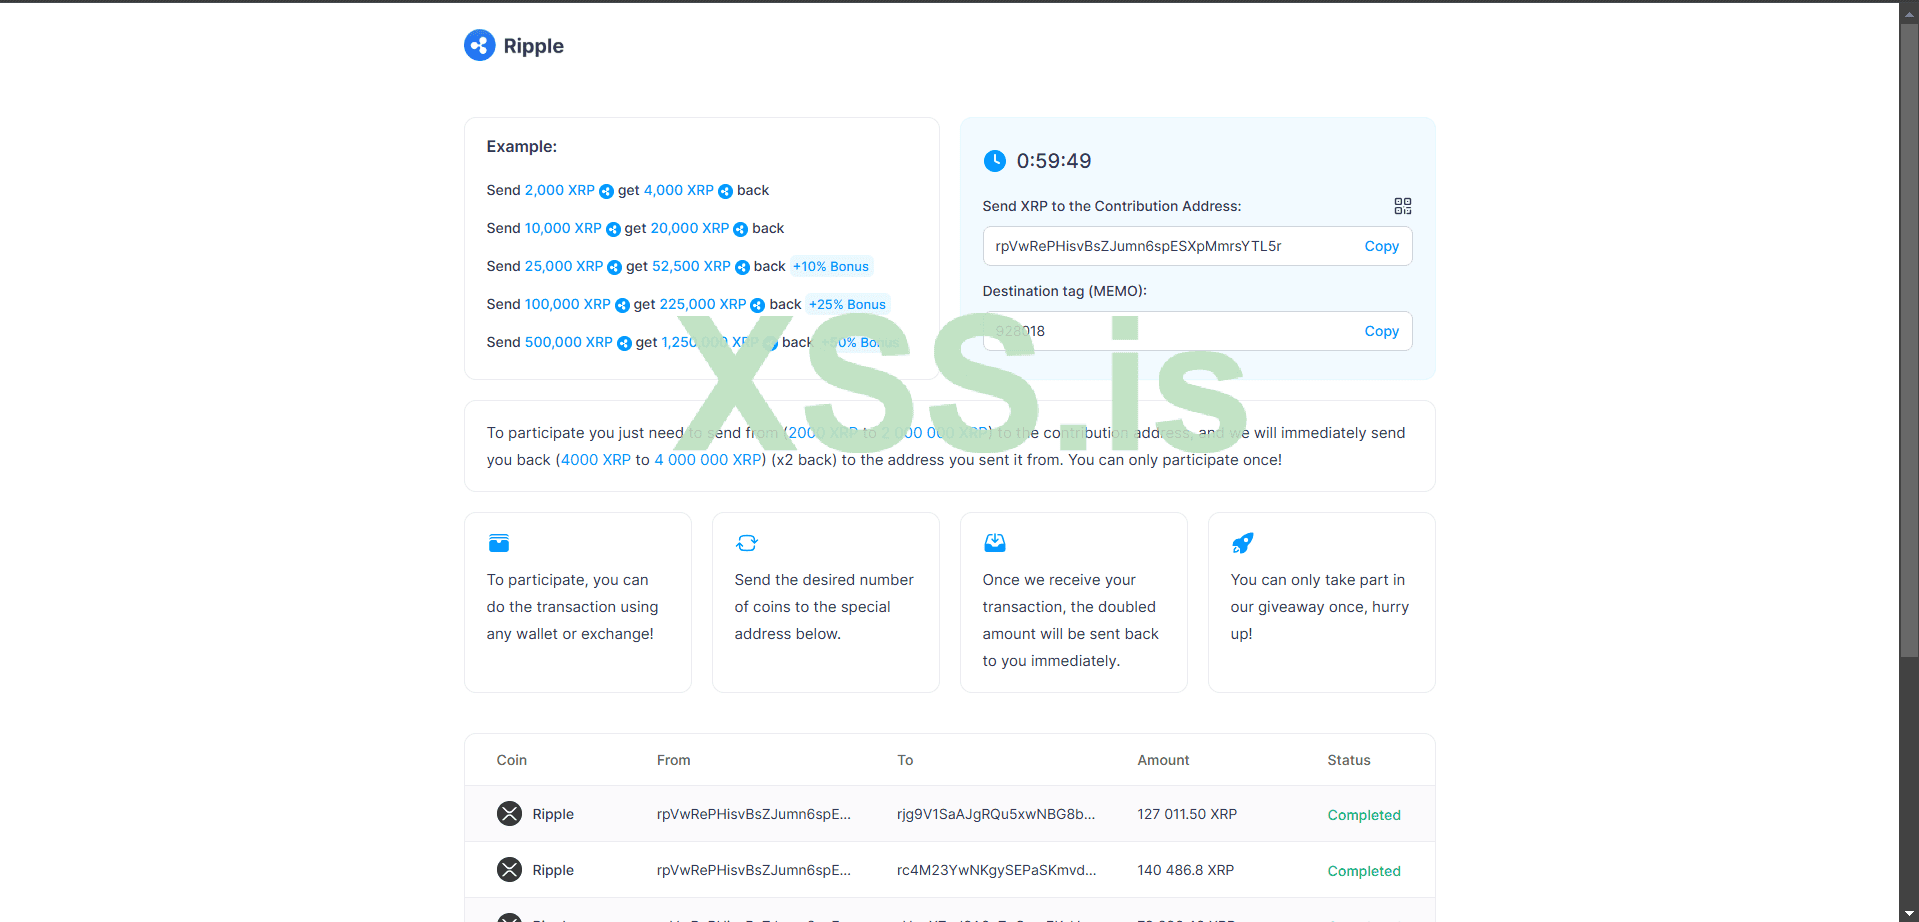This screenshot has width=1919, height=922.
Task: Click the '4 000 000 XRP' link in the participation text
Action: point(708,460)
